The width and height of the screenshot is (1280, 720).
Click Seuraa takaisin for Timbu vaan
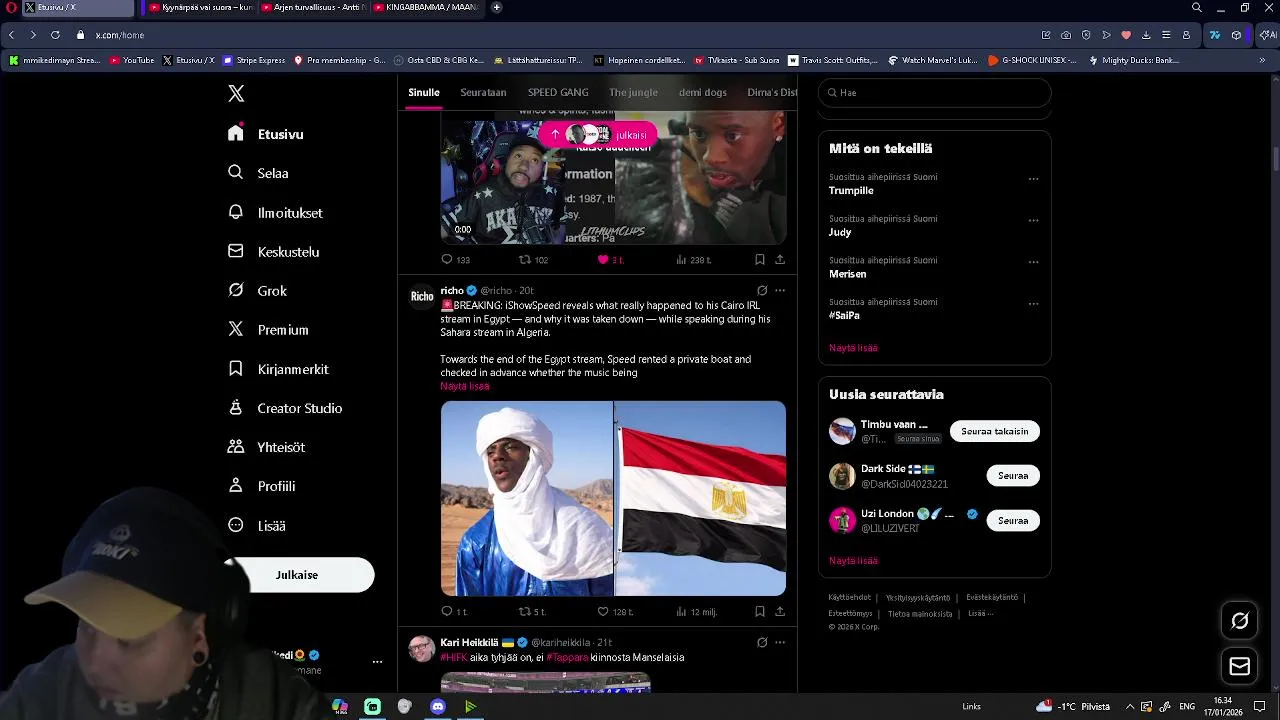point(995,431)
